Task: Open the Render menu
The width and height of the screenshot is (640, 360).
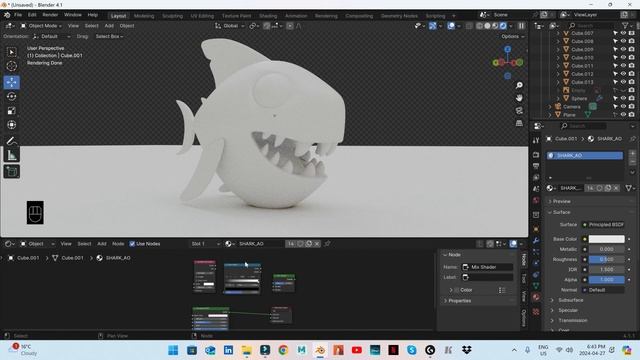Action: coord(50,15)
